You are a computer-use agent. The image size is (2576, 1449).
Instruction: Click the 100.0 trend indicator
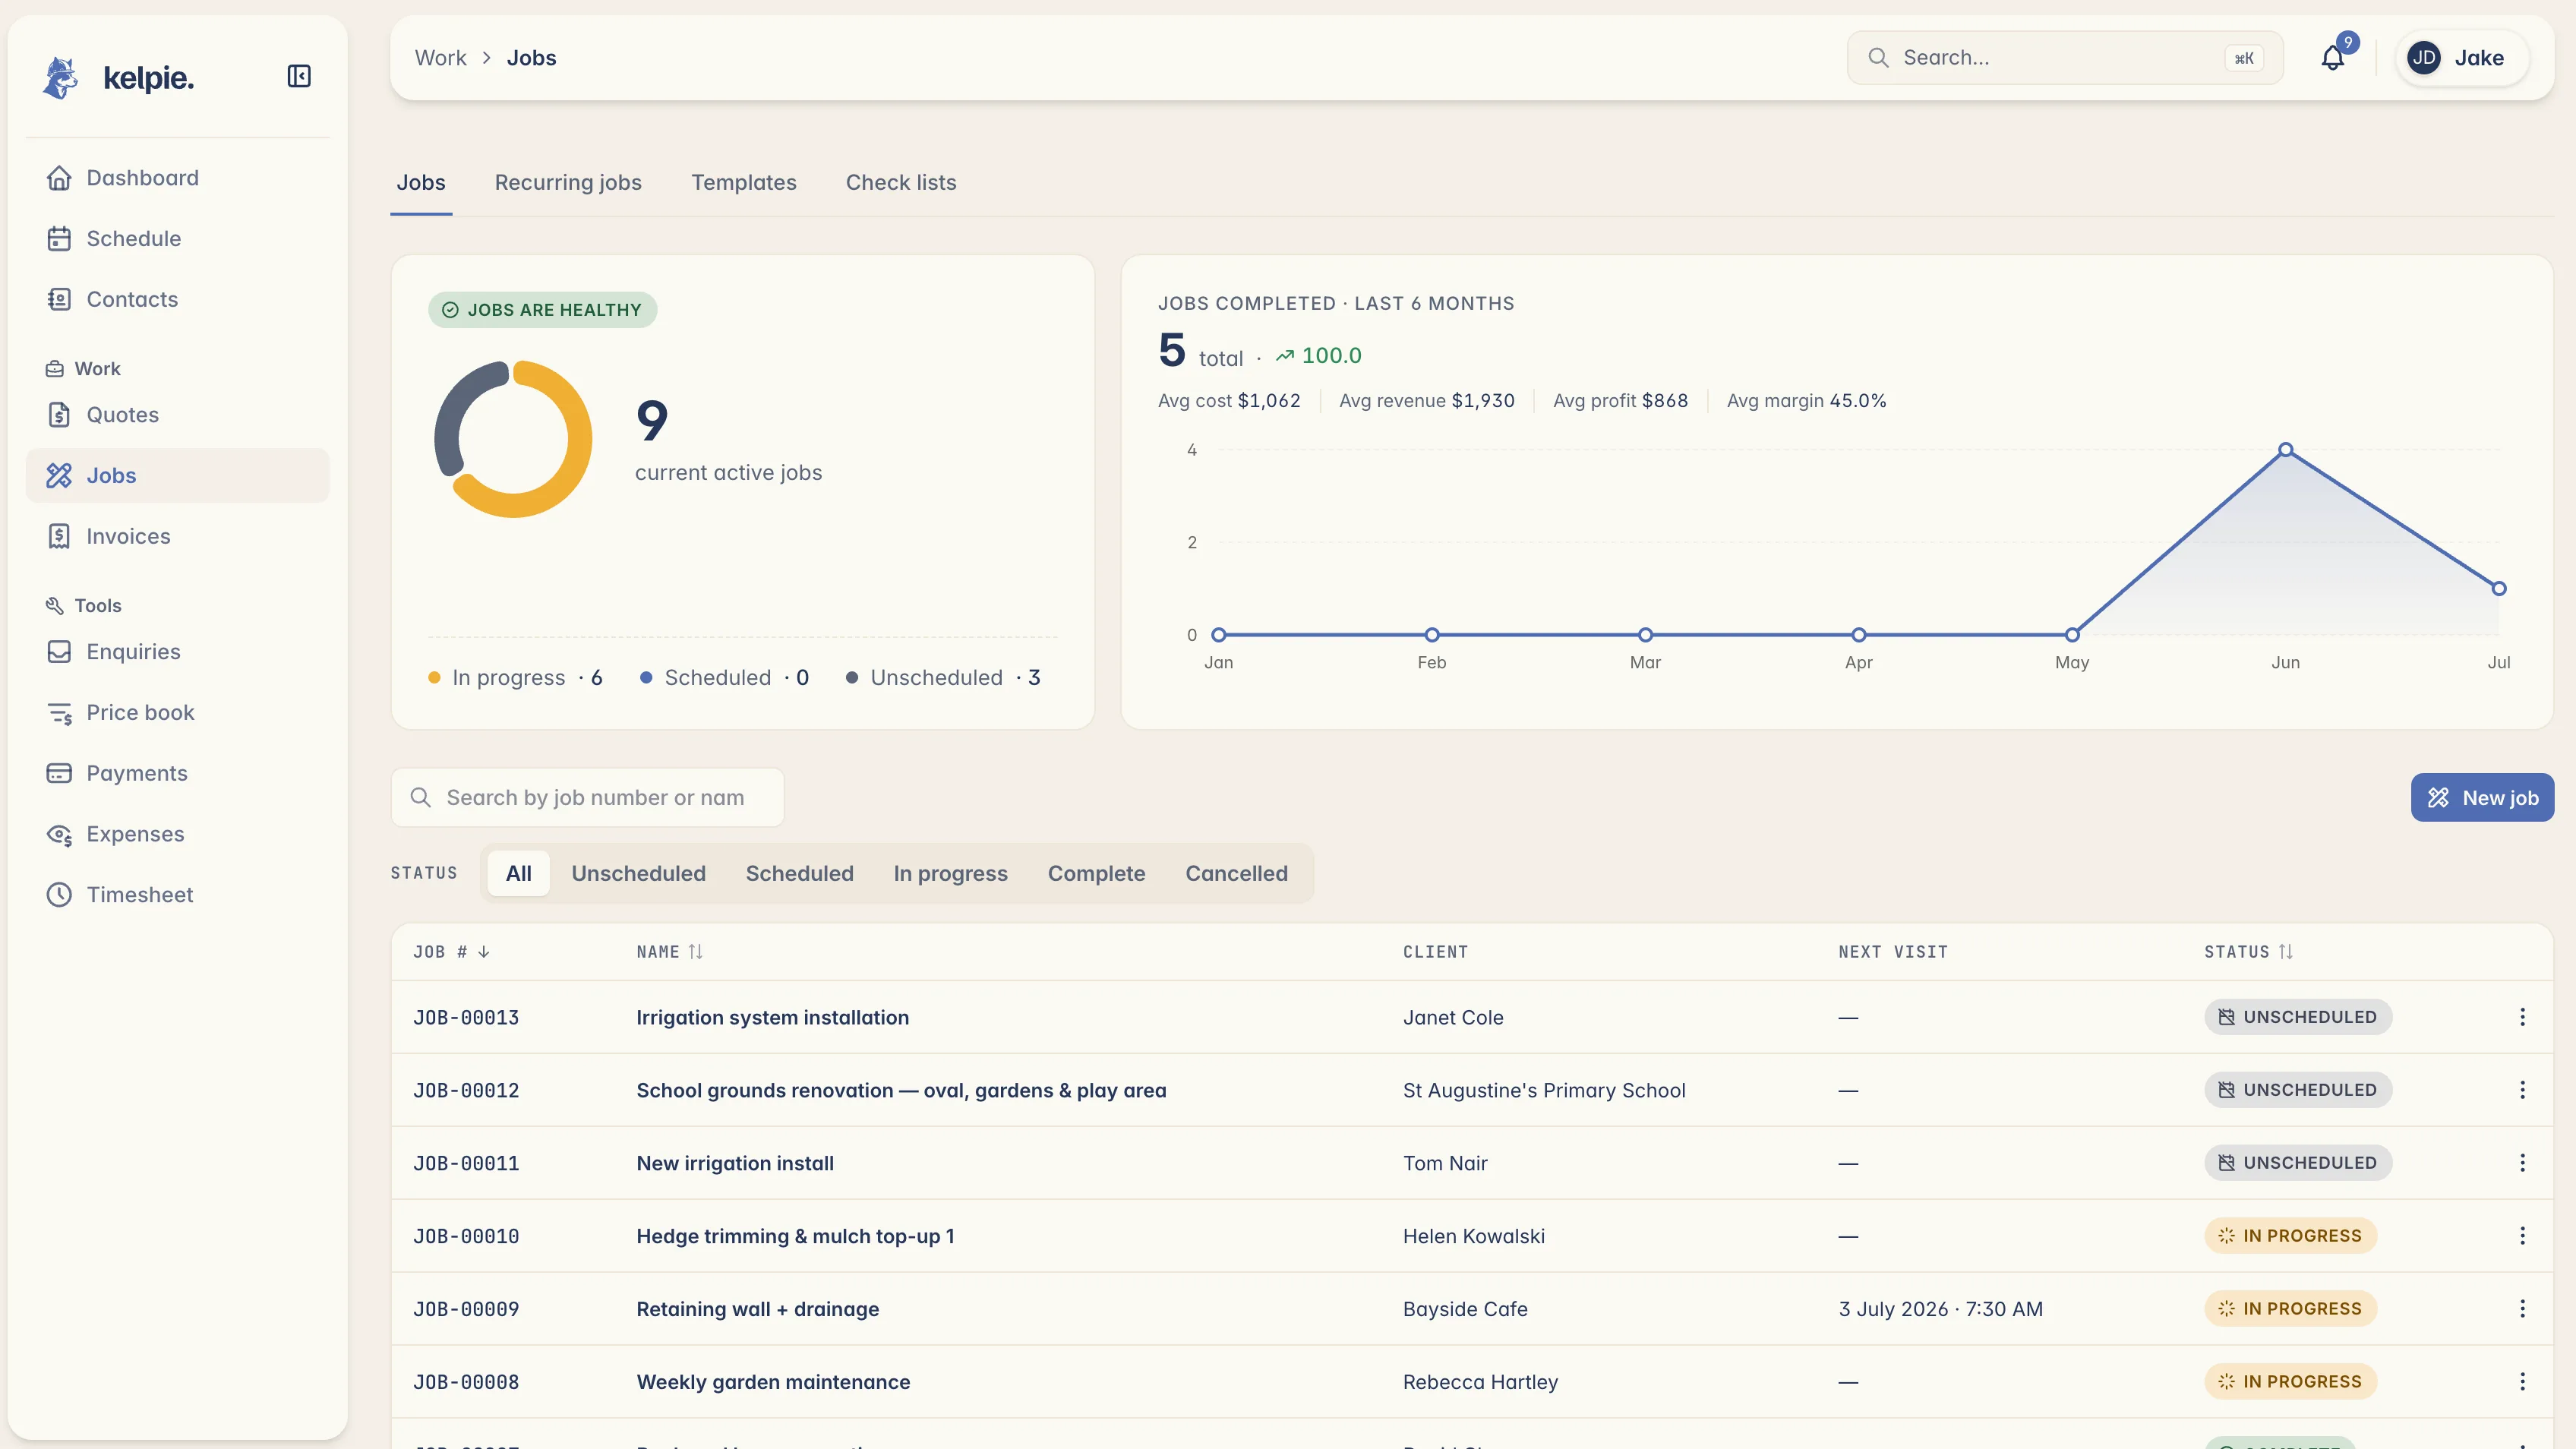(x=1318, y=356)
